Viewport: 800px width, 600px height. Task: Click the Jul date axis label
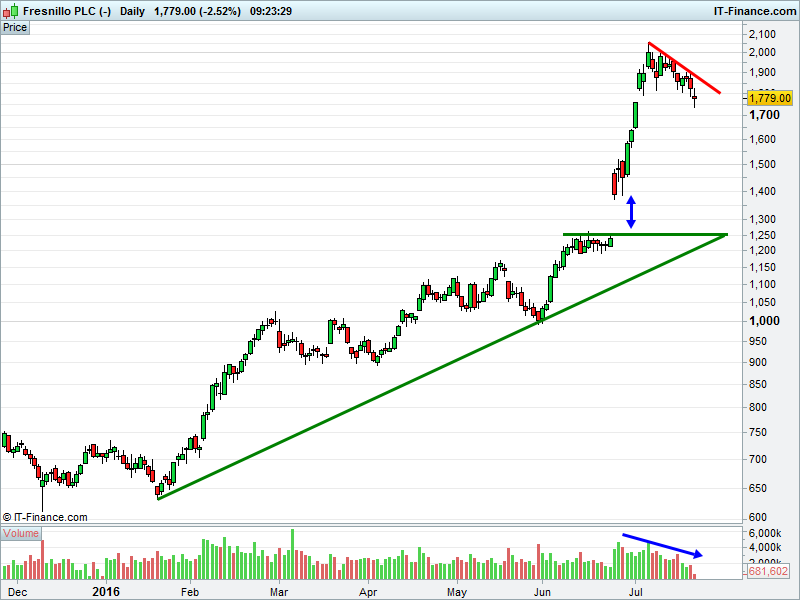[635, 592]
